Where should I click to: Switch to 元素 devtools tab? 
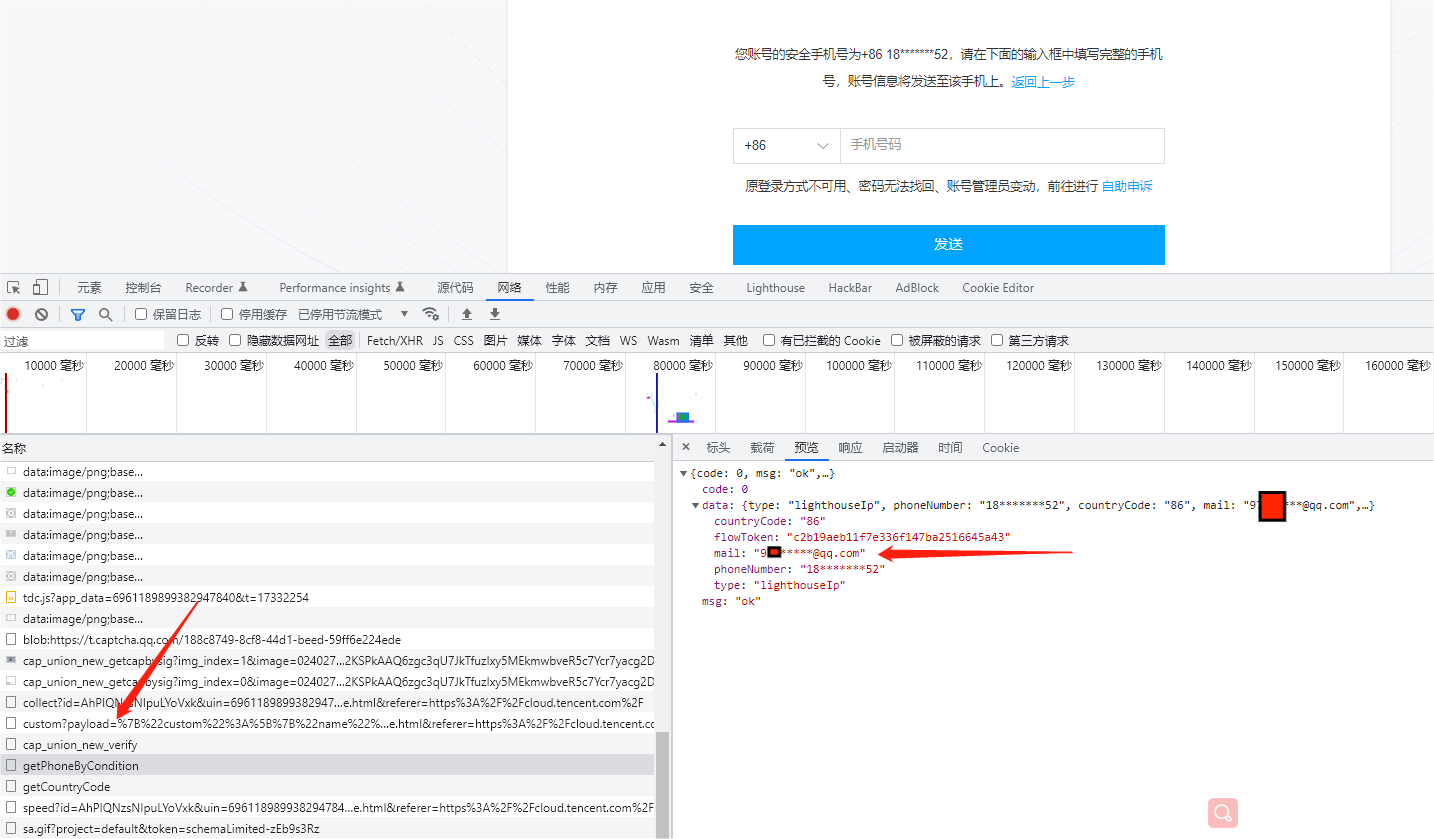click(89, 288)
